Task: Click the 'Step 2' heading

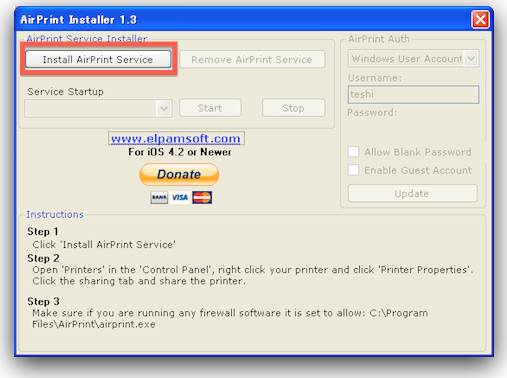Action: [43, 258]
